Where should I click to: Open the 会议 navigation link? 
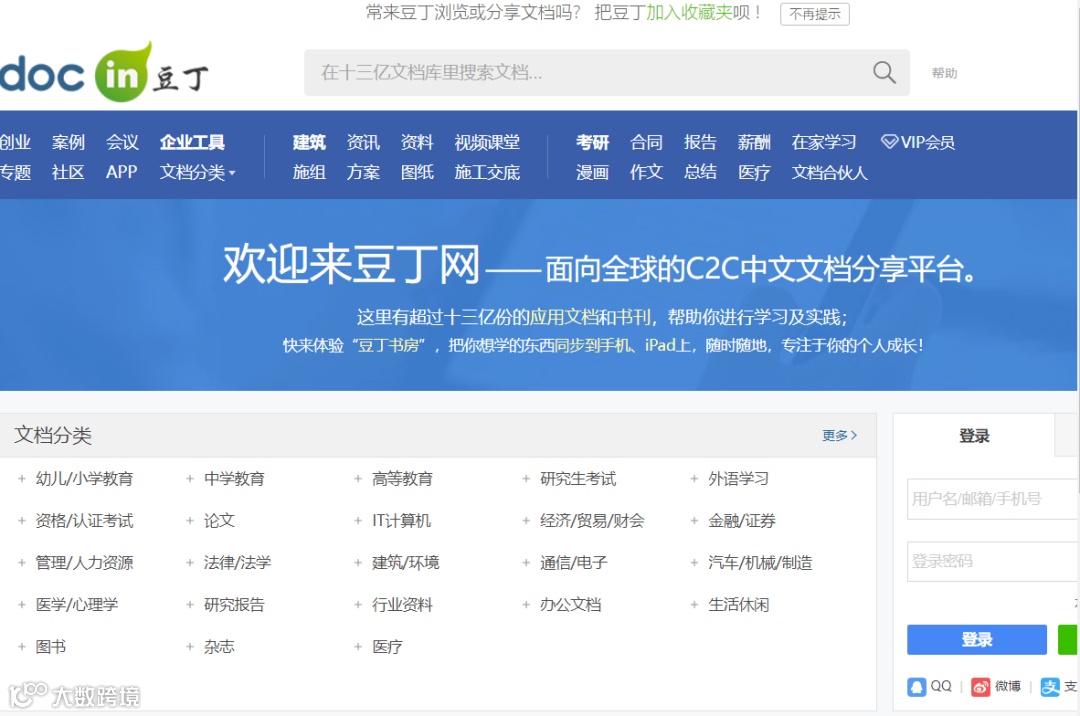pyautogui.click(x=123, y=143)
